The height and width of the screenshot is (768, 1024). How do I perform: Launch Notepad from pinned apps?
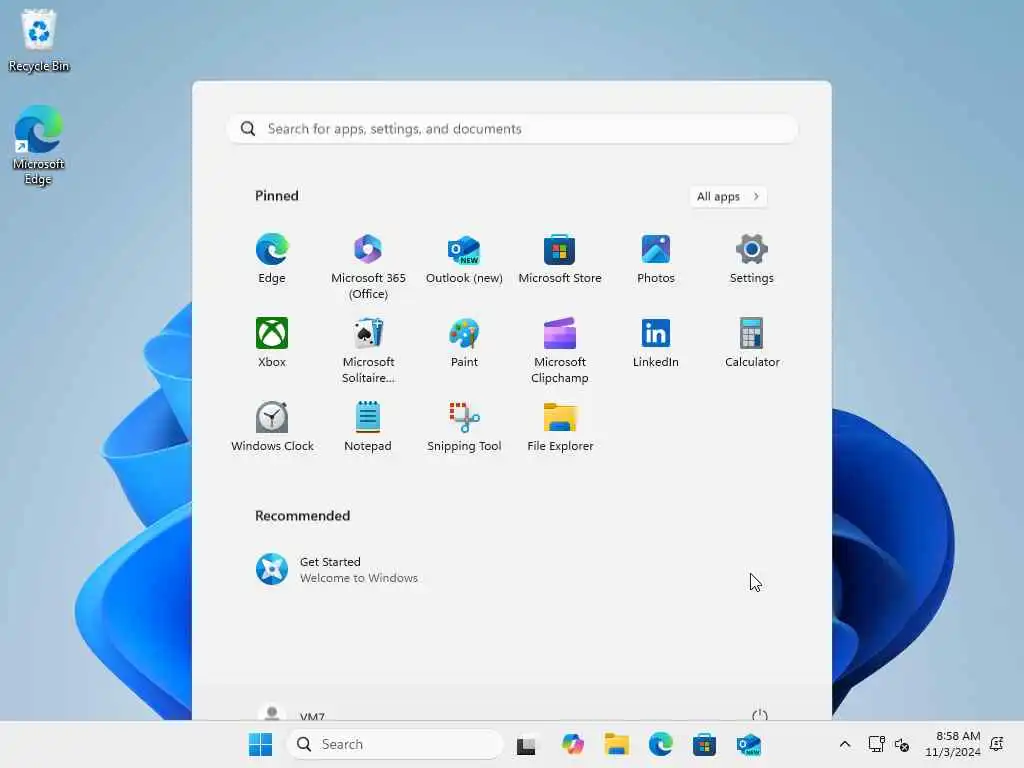(368, 426)
